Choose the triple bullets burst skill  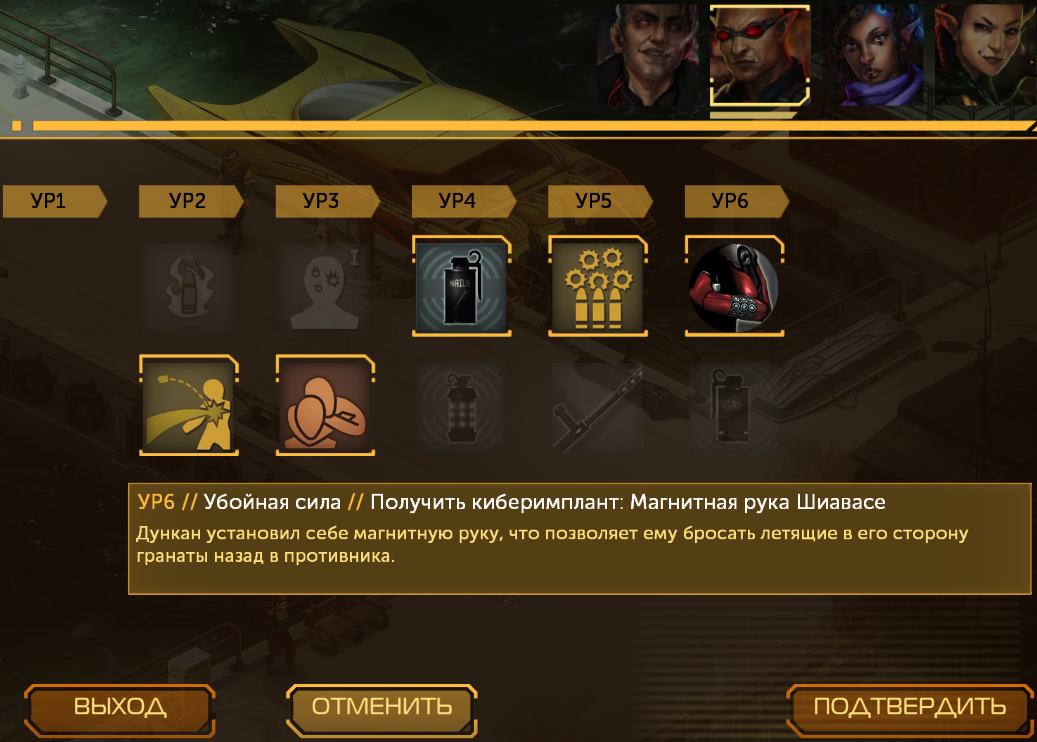click(x=598, y=286)
